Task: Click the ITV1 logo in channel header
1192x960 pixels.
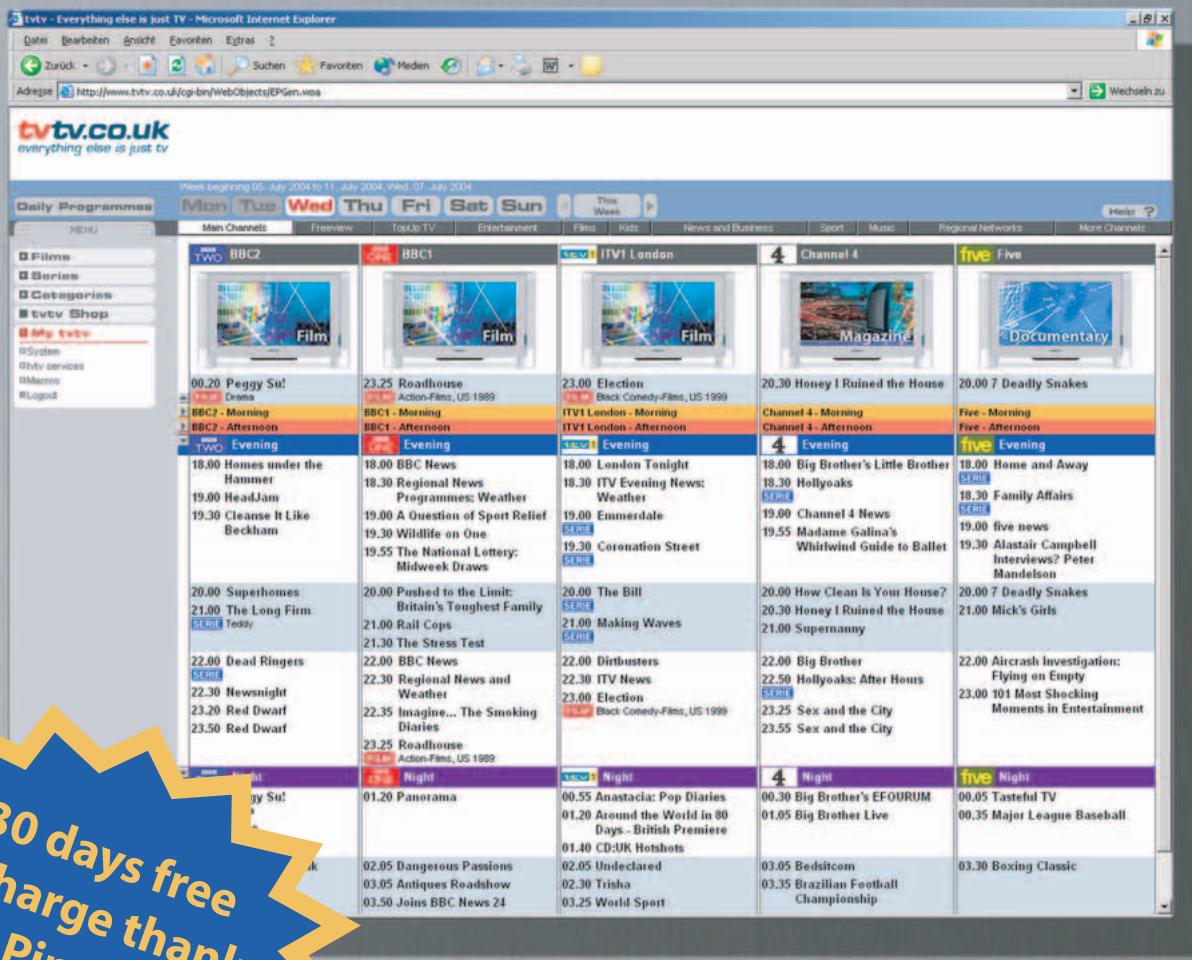Action: click(x=578, y=255)
